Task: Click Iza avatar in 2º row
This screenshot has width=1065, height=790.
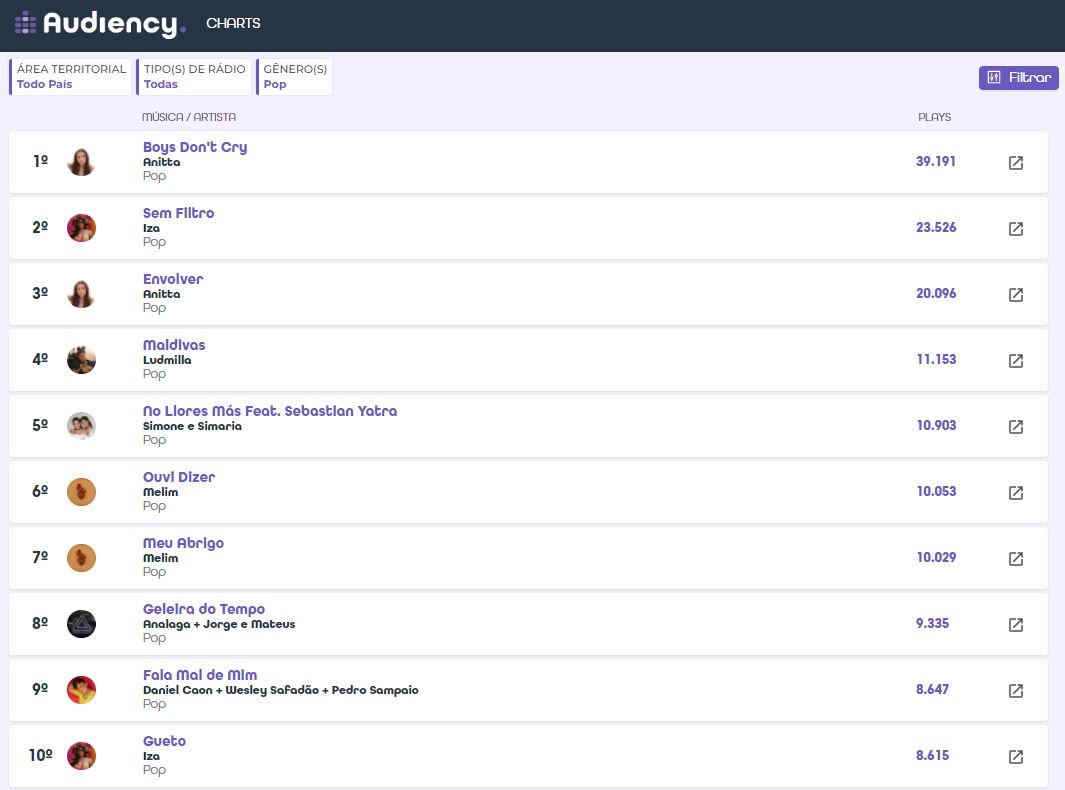Action: [81, 228]
